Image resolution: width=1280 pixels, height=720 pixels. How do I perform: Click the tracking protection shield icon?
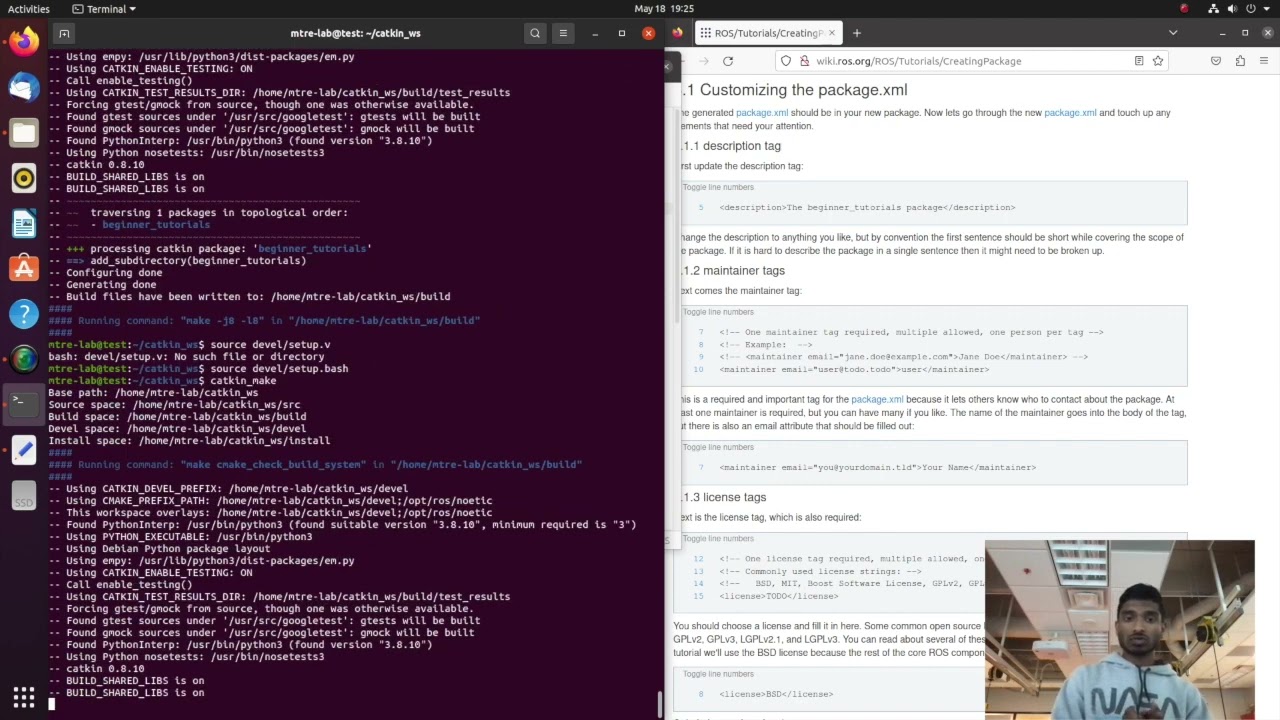point(786,61)
